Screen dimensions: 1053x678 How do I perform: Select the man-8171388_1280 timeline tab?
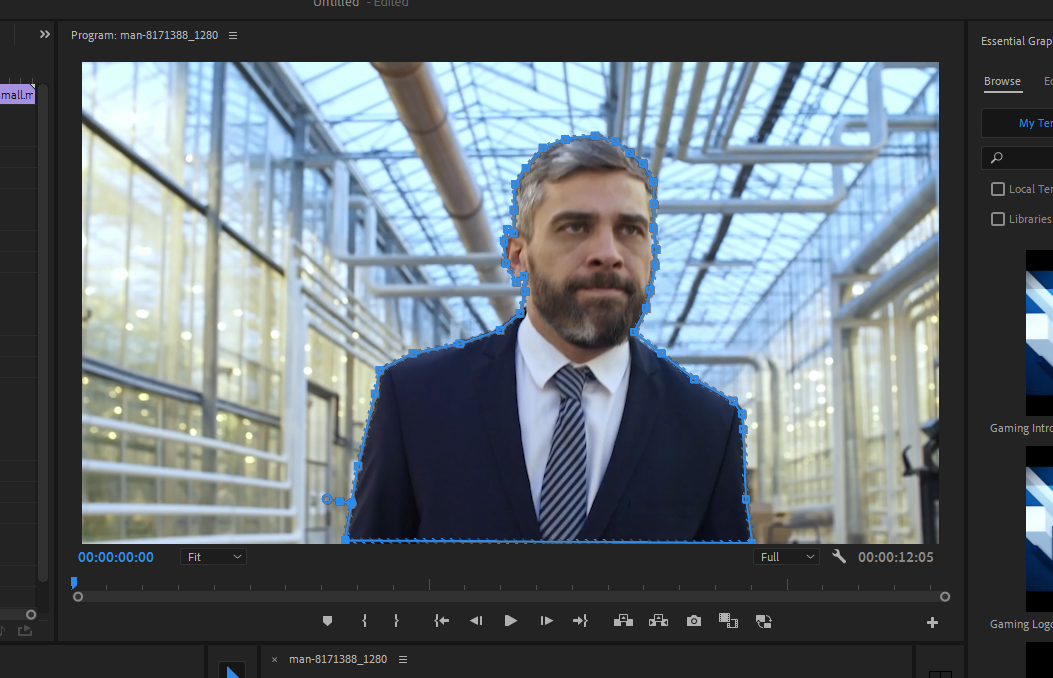(337, 659)
